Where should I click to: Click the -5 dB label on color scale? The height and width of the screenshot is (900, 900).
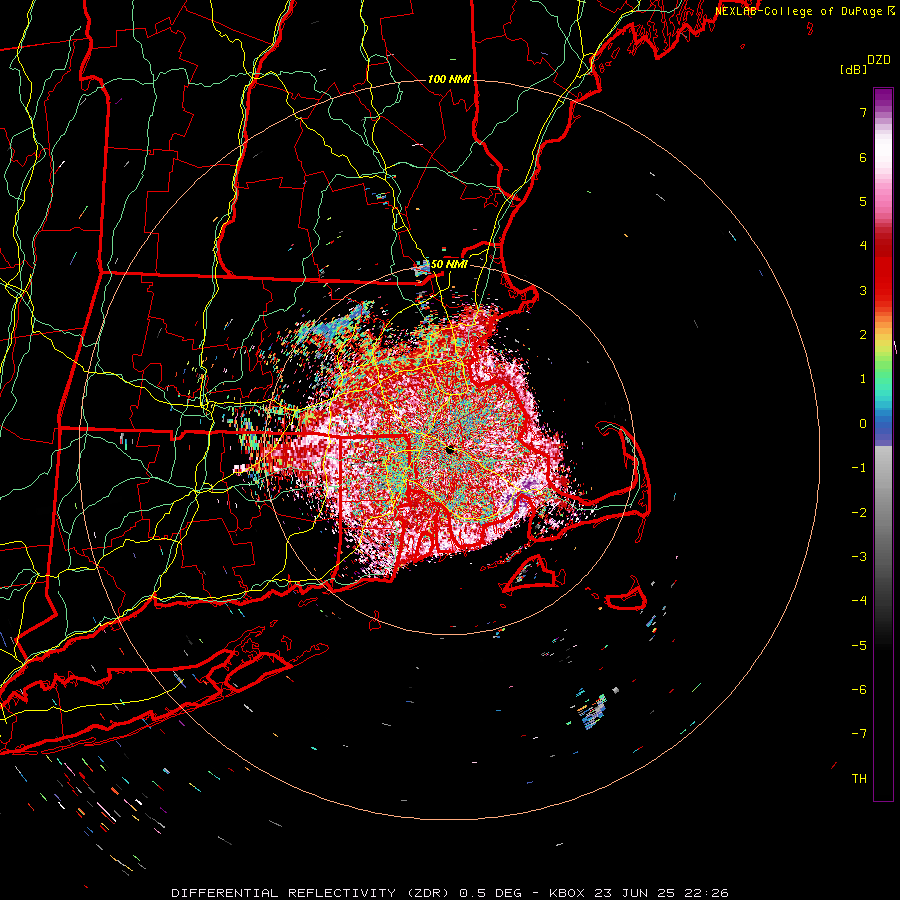pyautogui.click(x=859, y=645)
